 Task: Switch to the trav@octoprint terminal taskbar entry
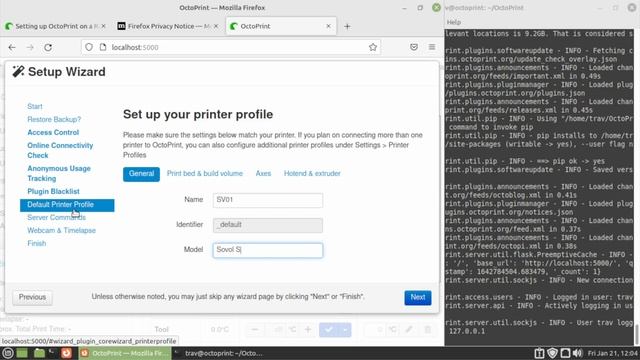click(x=218, y=353)
